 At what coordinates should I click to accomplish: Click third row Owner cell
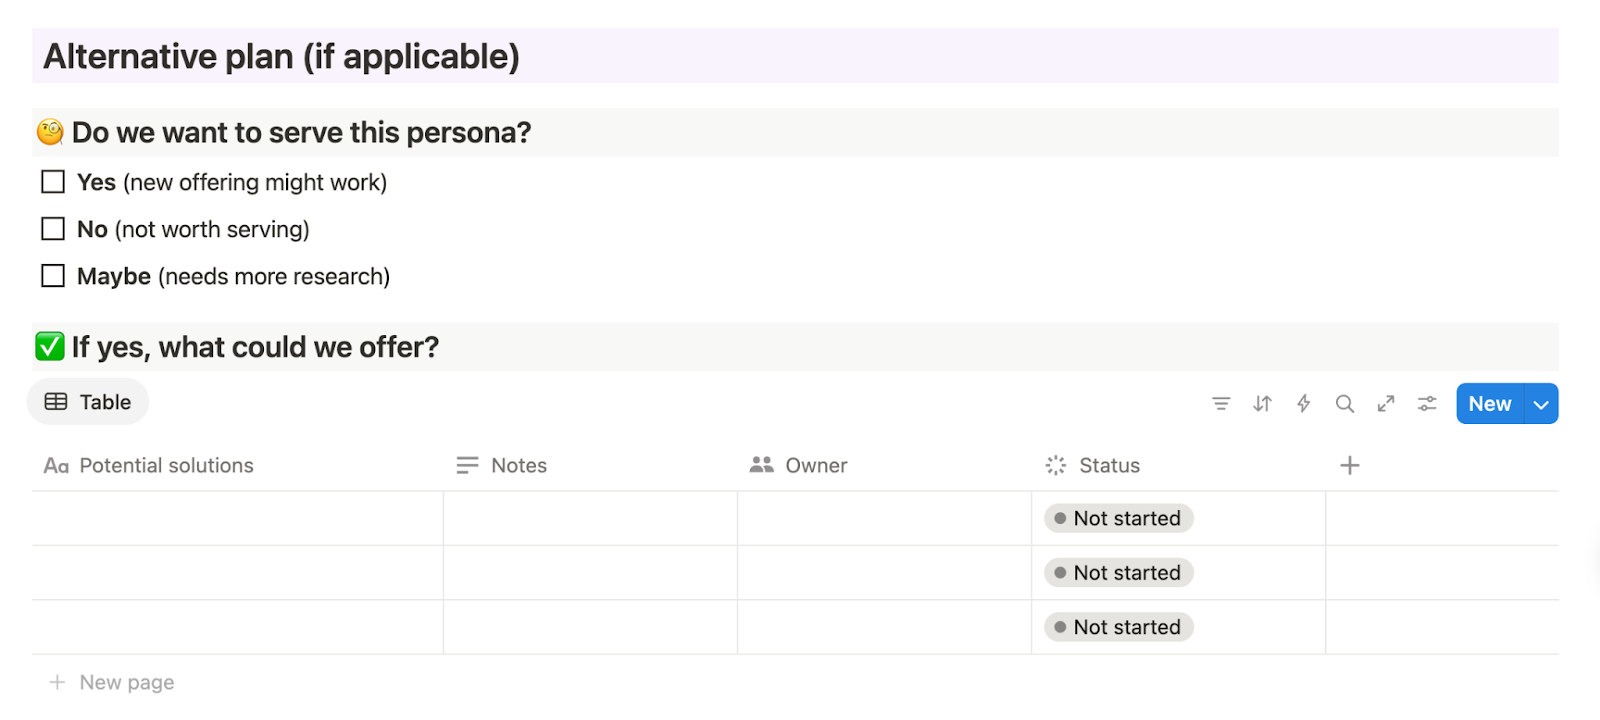pyautogui.click(x=884, y=627)
